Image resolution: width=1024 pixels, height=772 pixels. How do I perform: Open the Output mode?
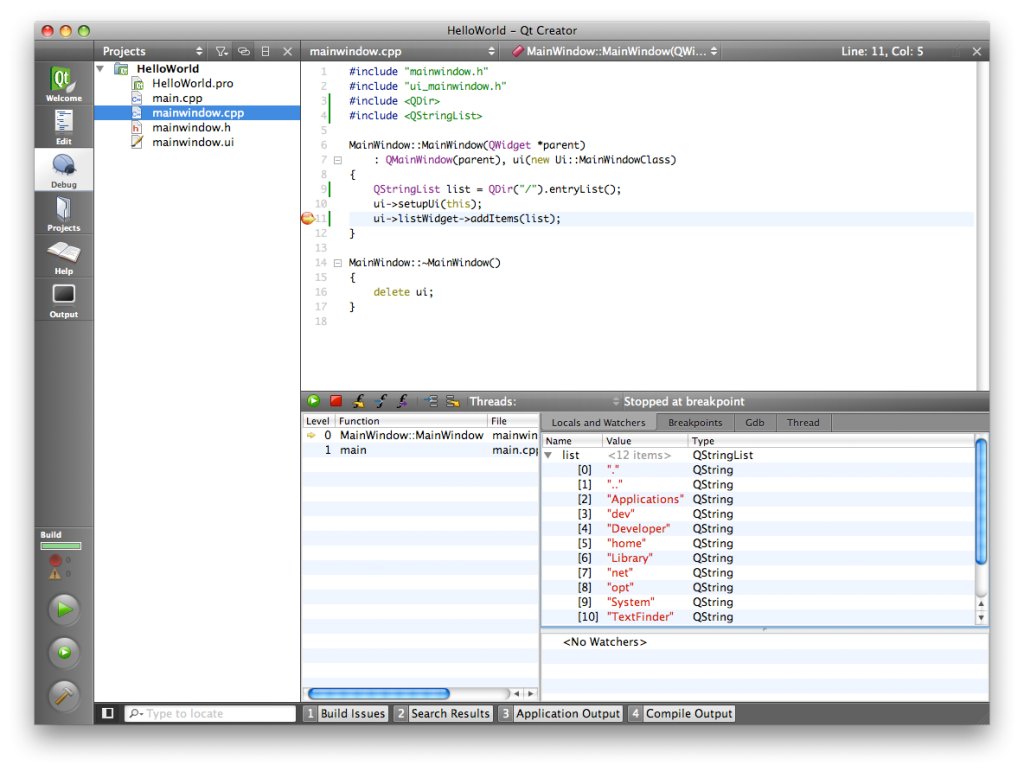point(63,300)
